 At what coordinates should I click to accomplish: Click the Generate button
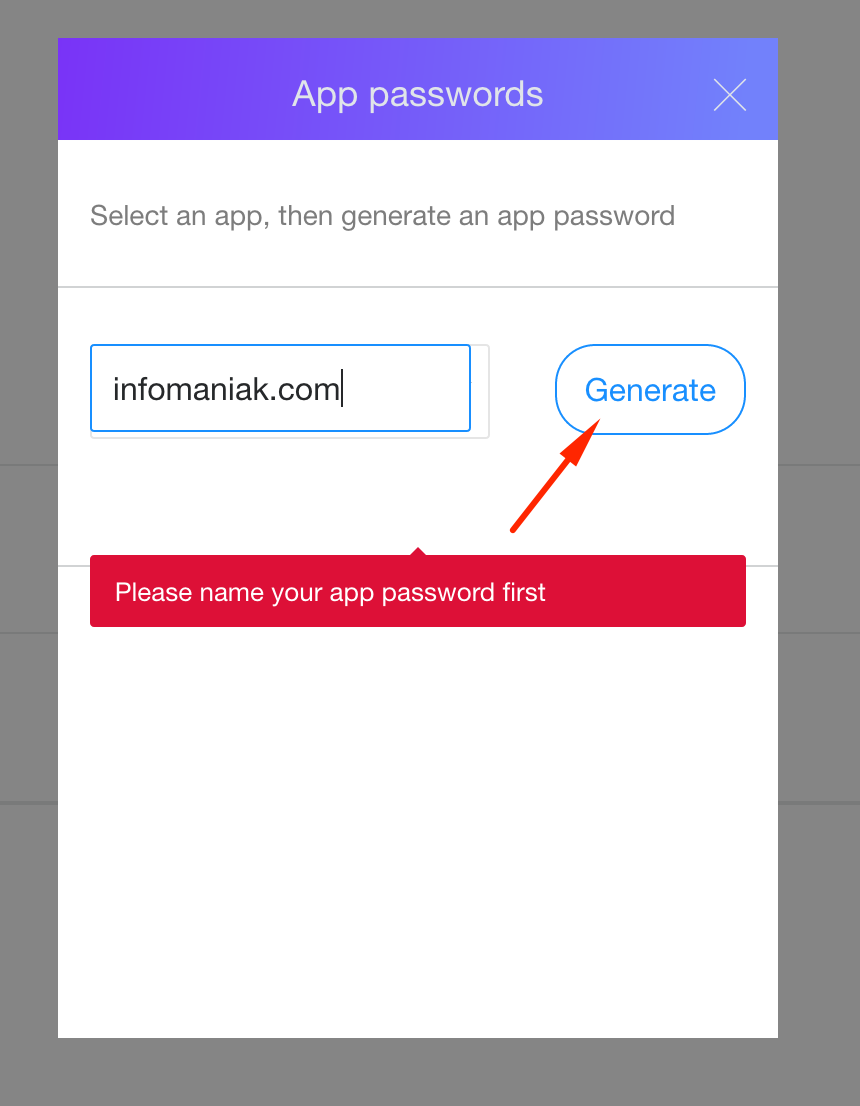coord(650,390)
